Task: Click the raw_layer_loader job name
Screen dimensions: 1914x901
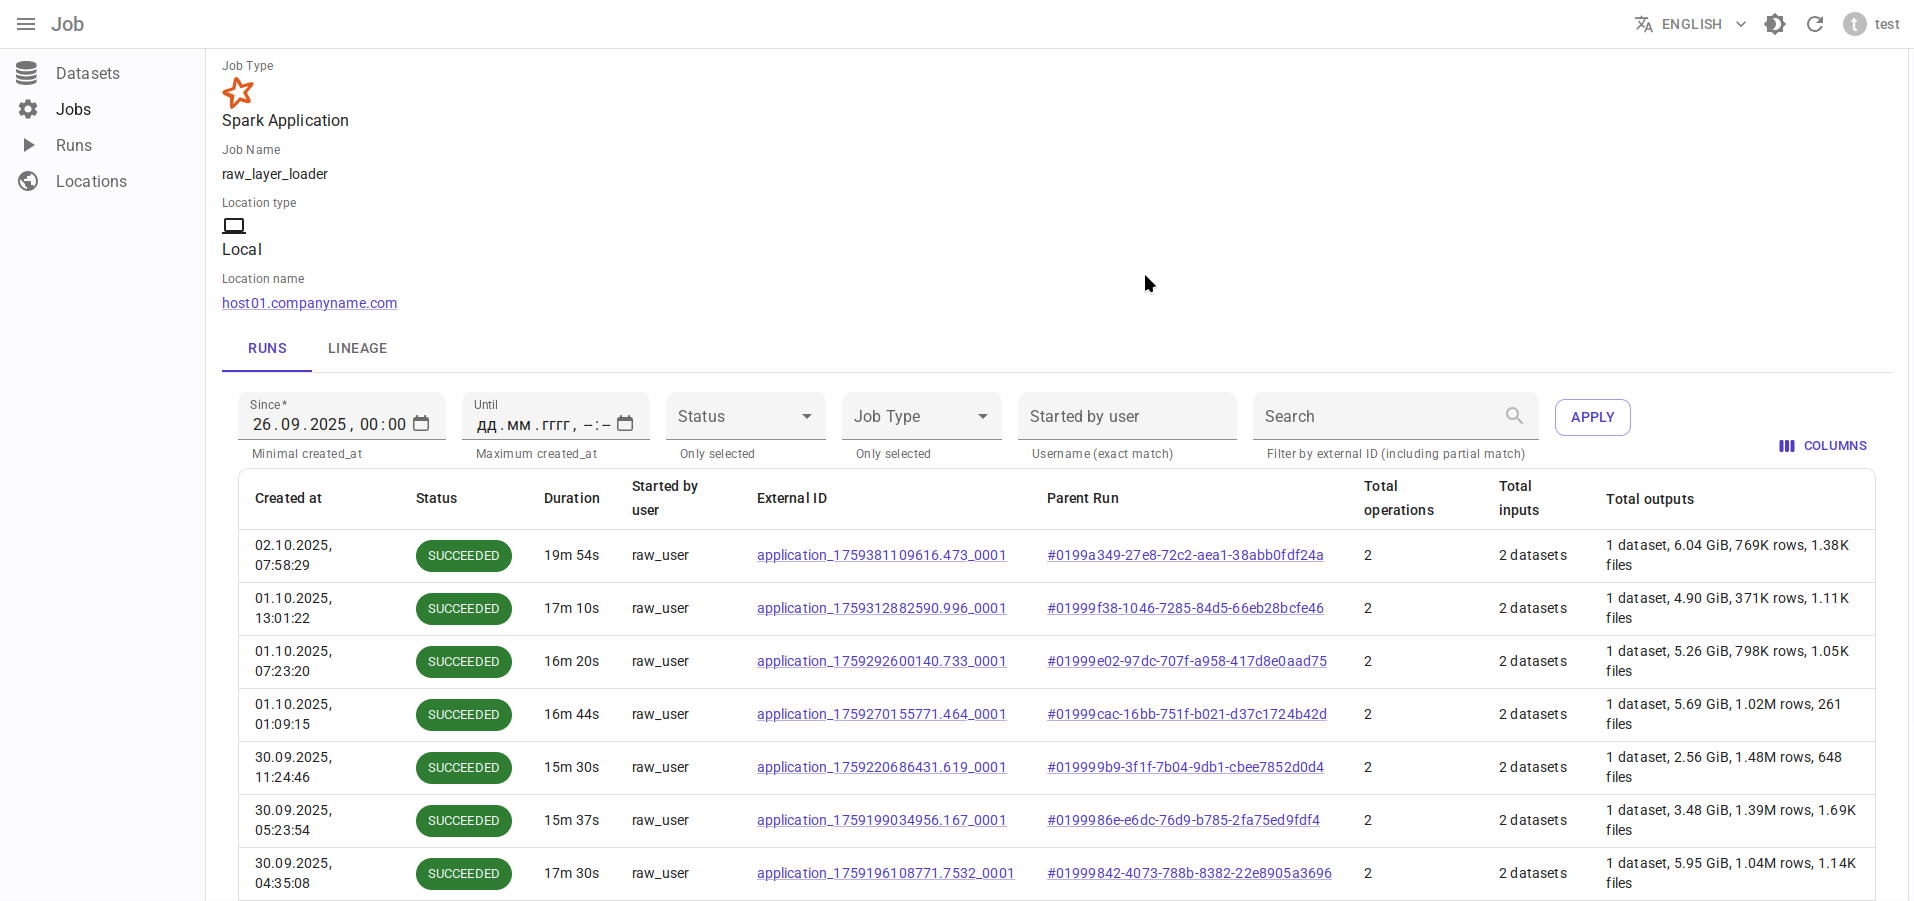Action: tap(275, 174)
